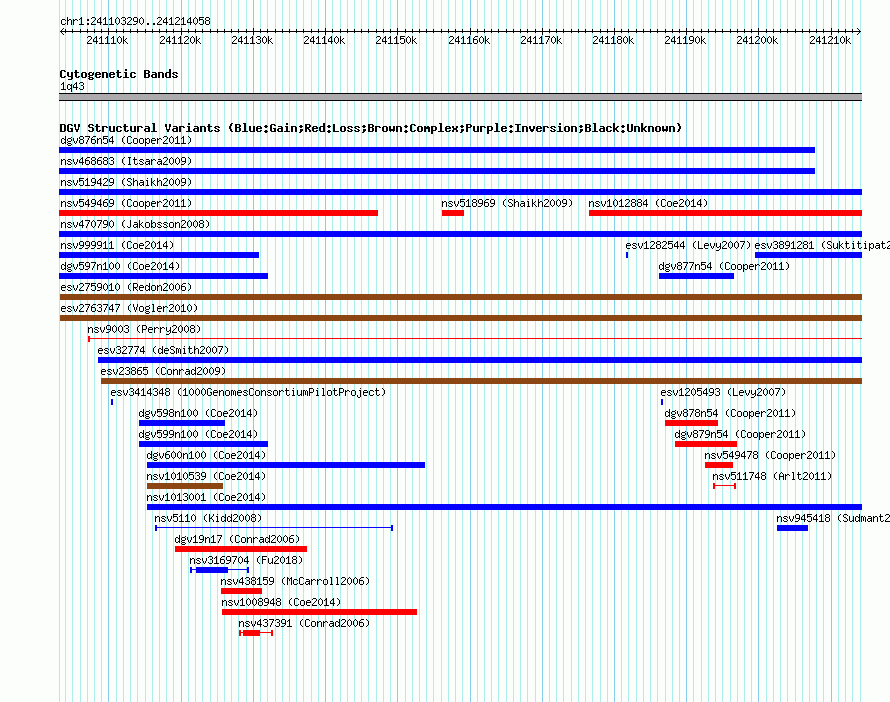
Task: Select the esv1205493 (Levy2007) label
Action: pos(723,392)
